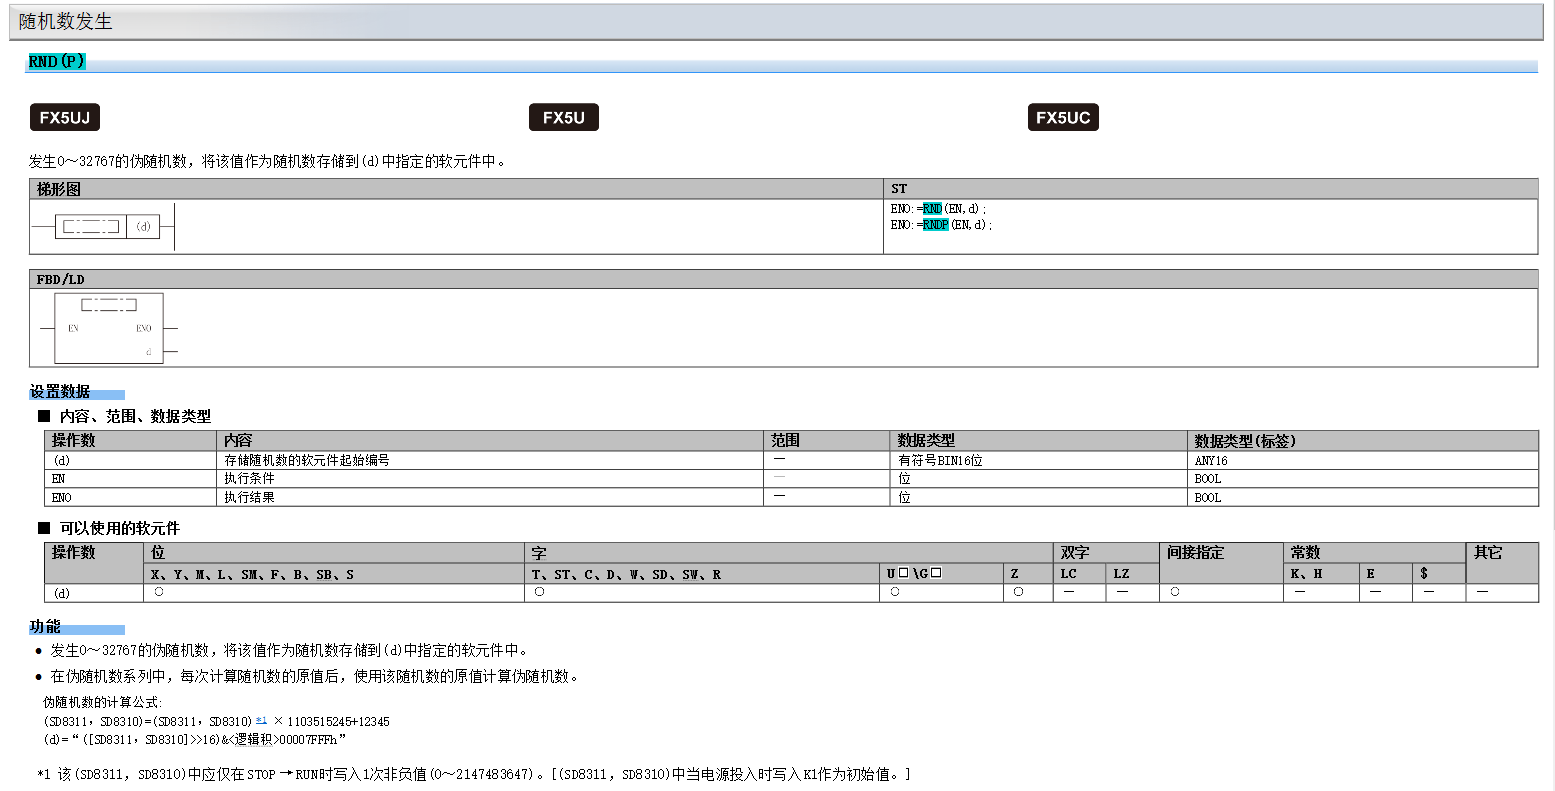The width and height of the screenshot is (1555, 791).
Task: Click the 功能 section heading
Action: click(x=45, y=627)
